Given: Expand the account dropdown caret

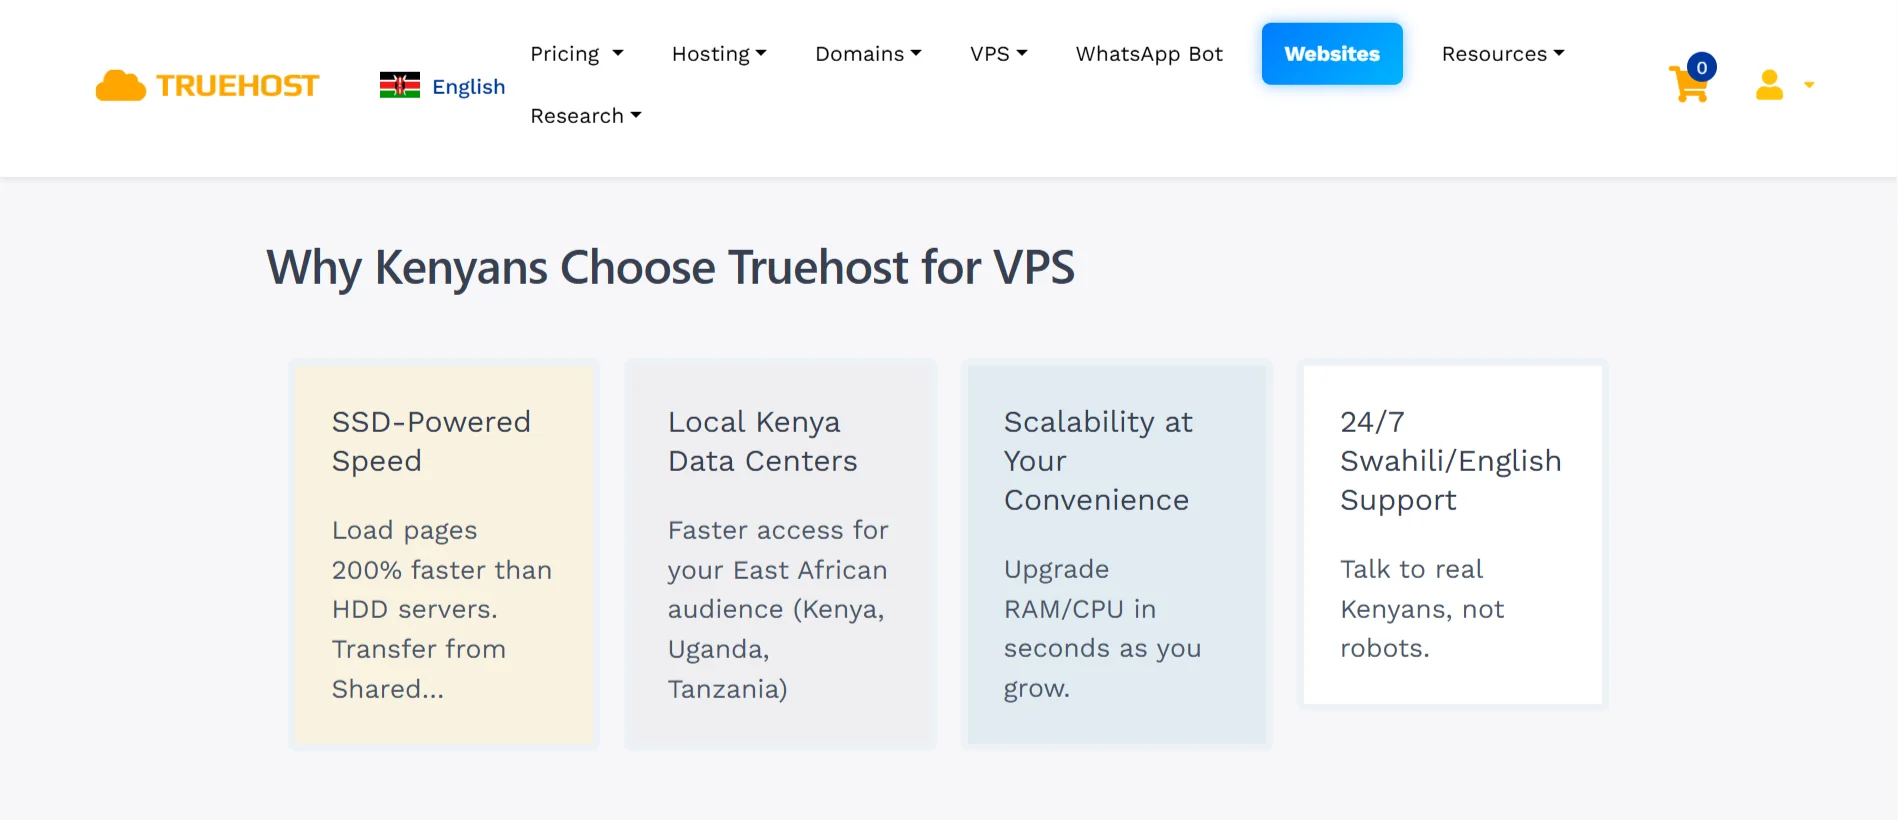Looking at the screenshot, I should click(x=1809, y=85).
